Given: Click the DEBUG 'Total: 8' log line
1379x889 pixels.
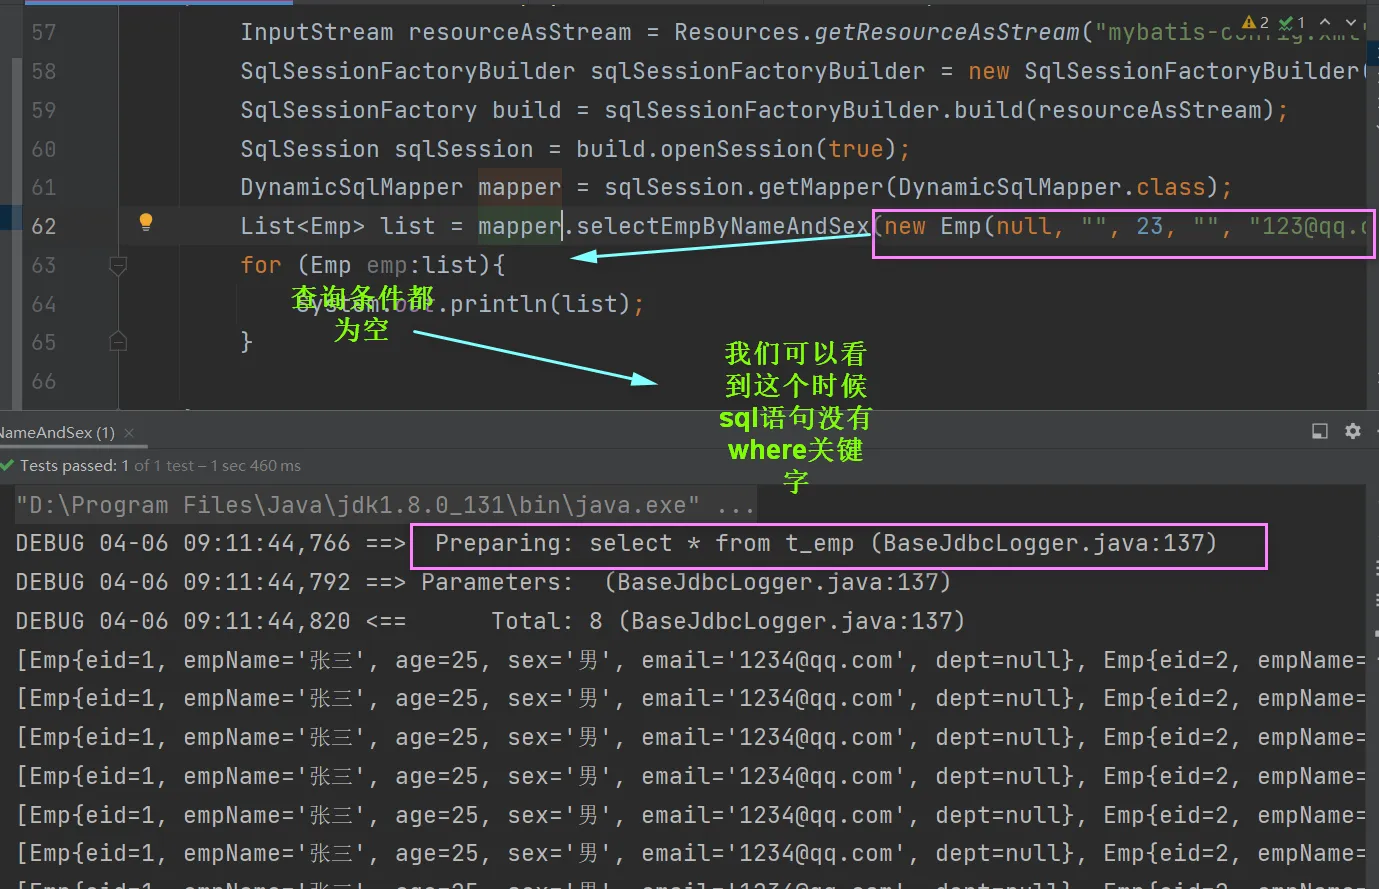Looking at the screenshot, I should [x=490, y=621].
